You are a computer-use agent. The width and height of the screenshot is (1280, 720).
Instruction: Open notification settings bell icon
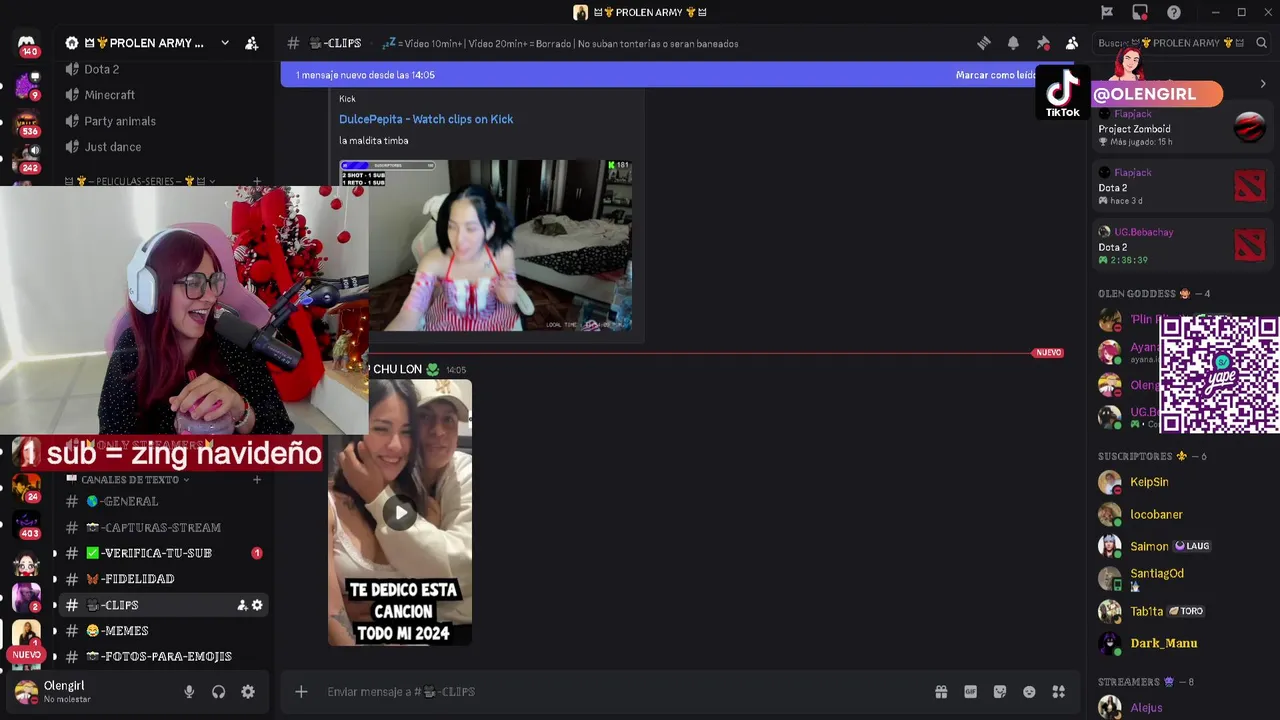pyautogui.click(x=1013, y=43)
